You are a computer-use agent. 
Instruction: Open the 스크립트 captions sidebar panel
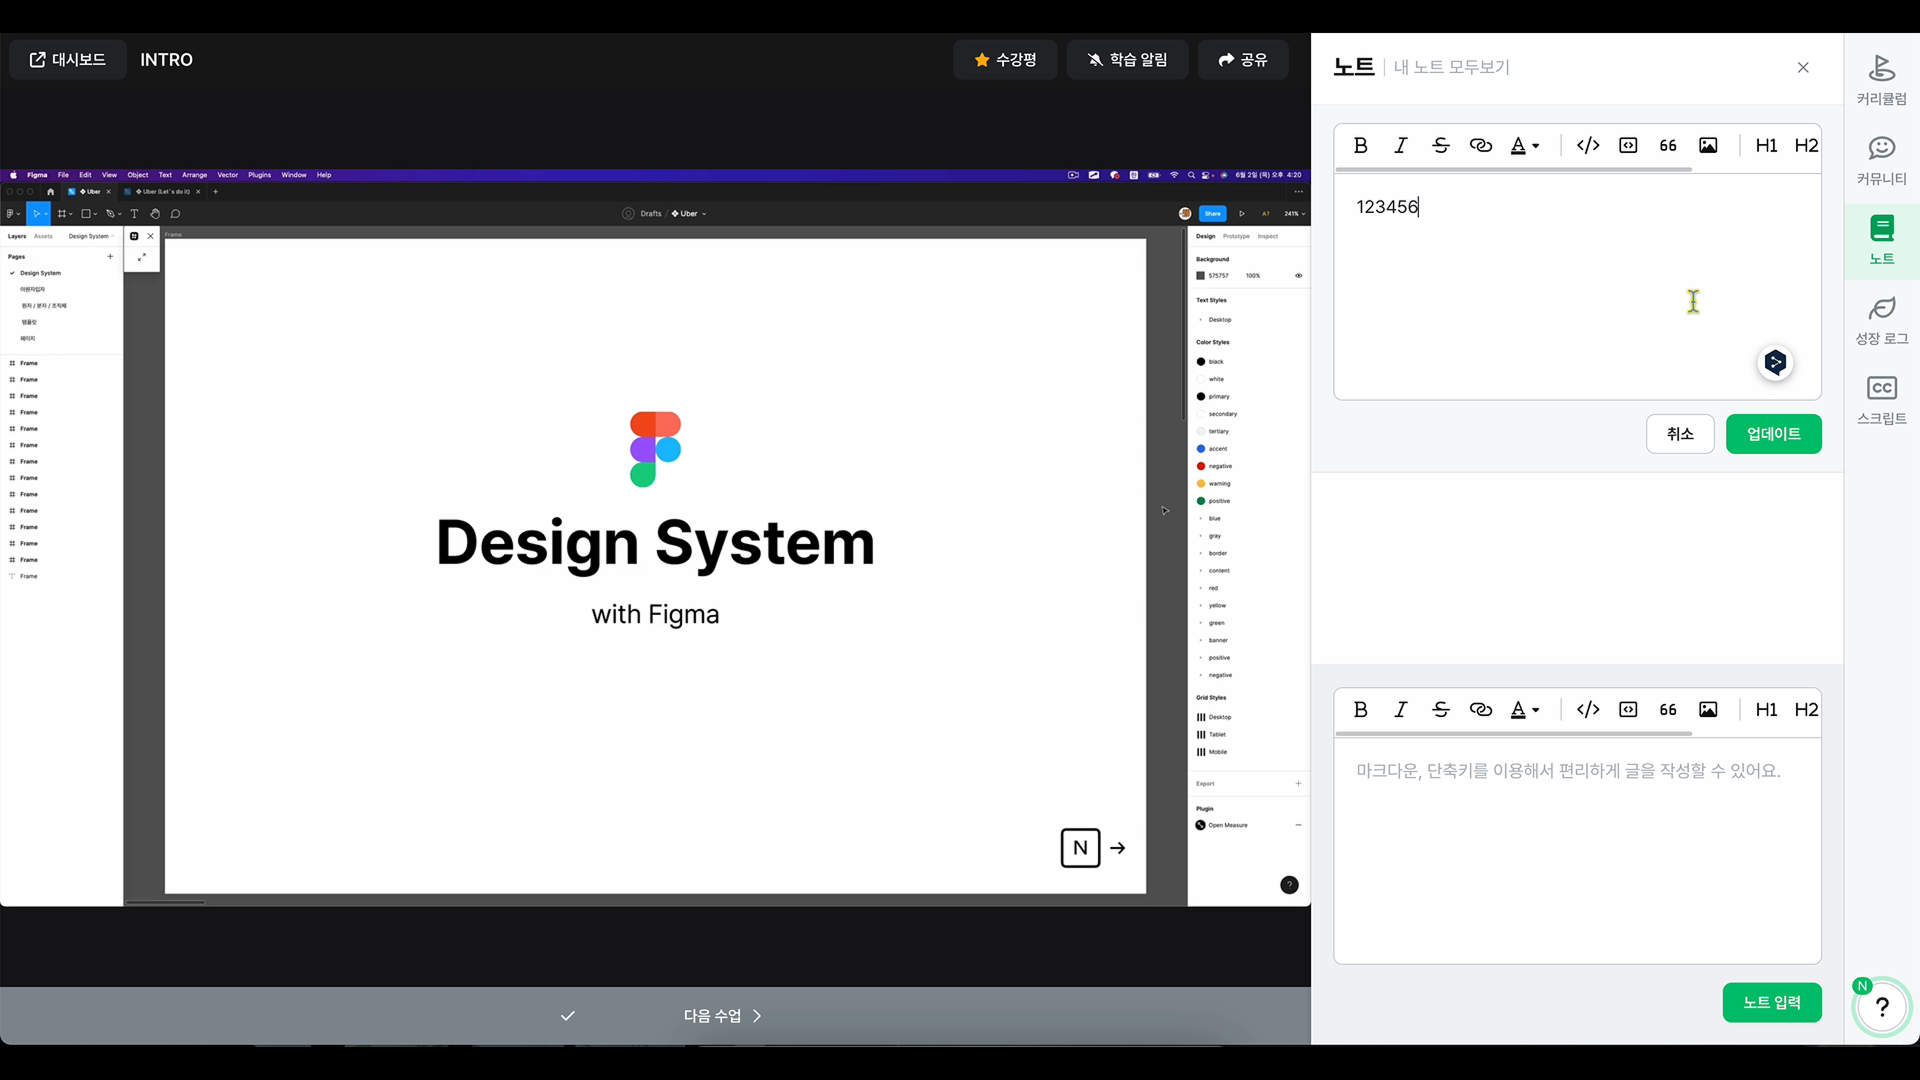[x=1881, y=400]
